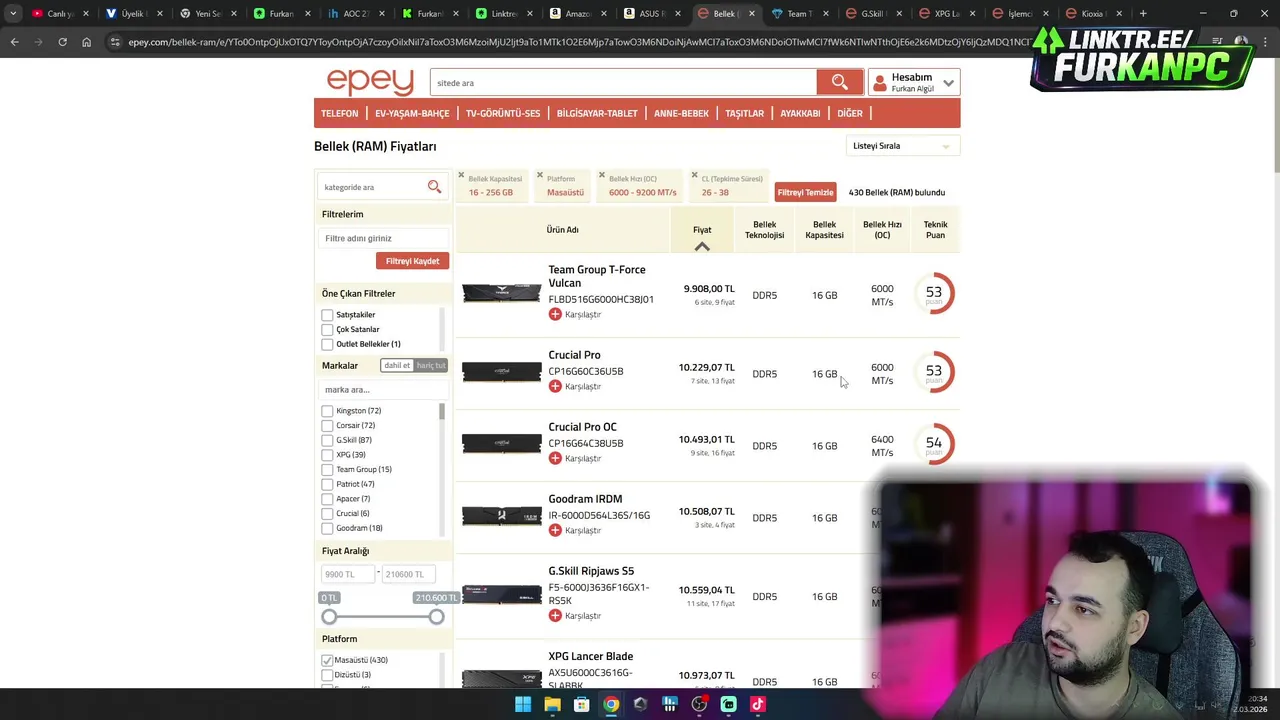The height and width of the screenshot is (720, 1280).
Task: Check Kingston (72) brand
Action: (x=327, y=411)
